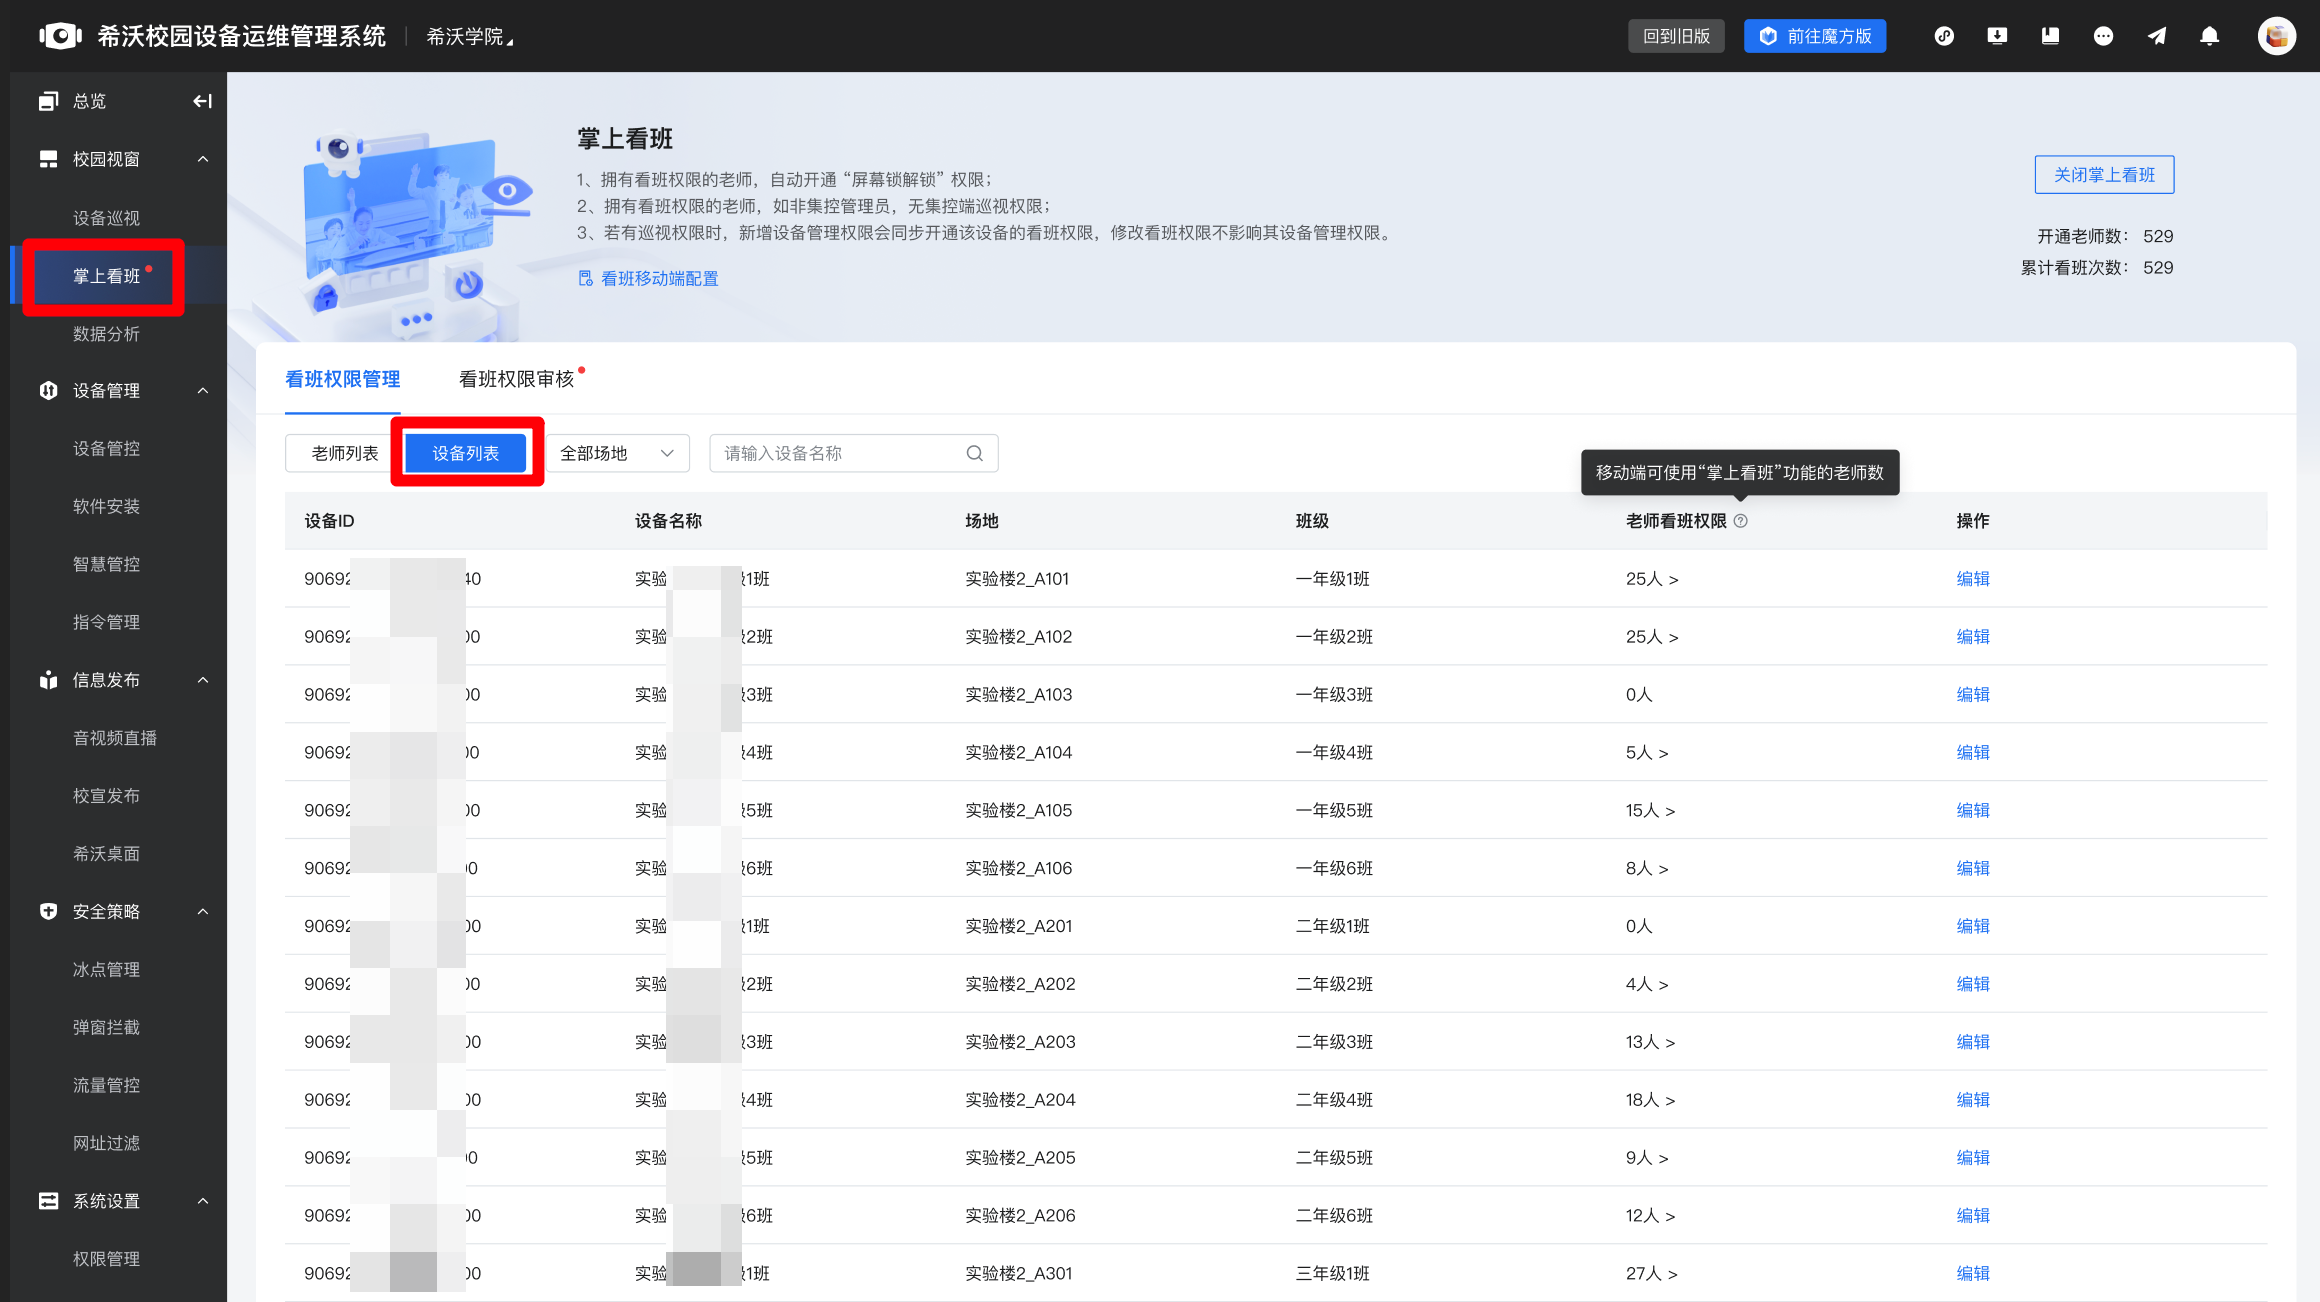Expand 18人 teacher list for 二年级4班
This screenshot has height=1302, width=2320.
pos(1650,1099)
